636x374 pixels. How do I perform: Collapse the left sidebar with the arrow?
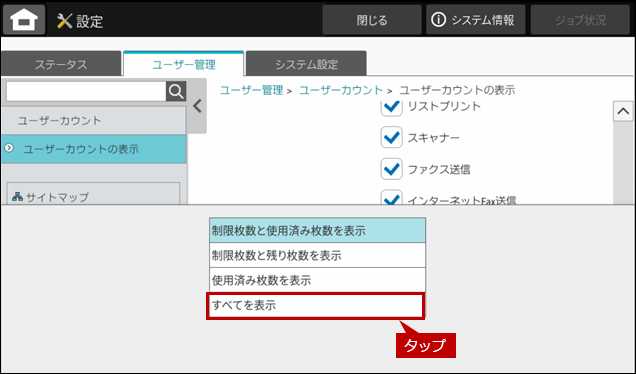(x=197, y=106)
